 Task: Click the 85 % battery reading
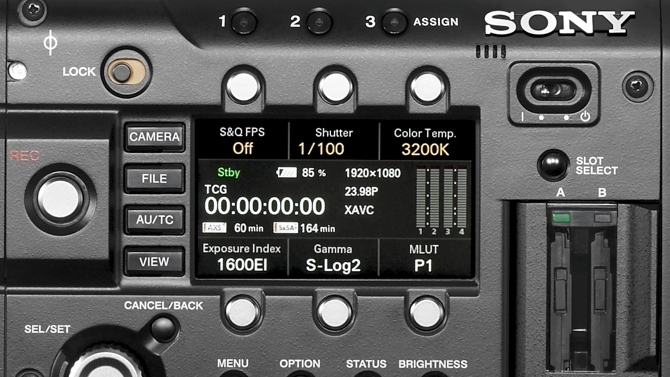pyautogui.click(x=314, y=173)
